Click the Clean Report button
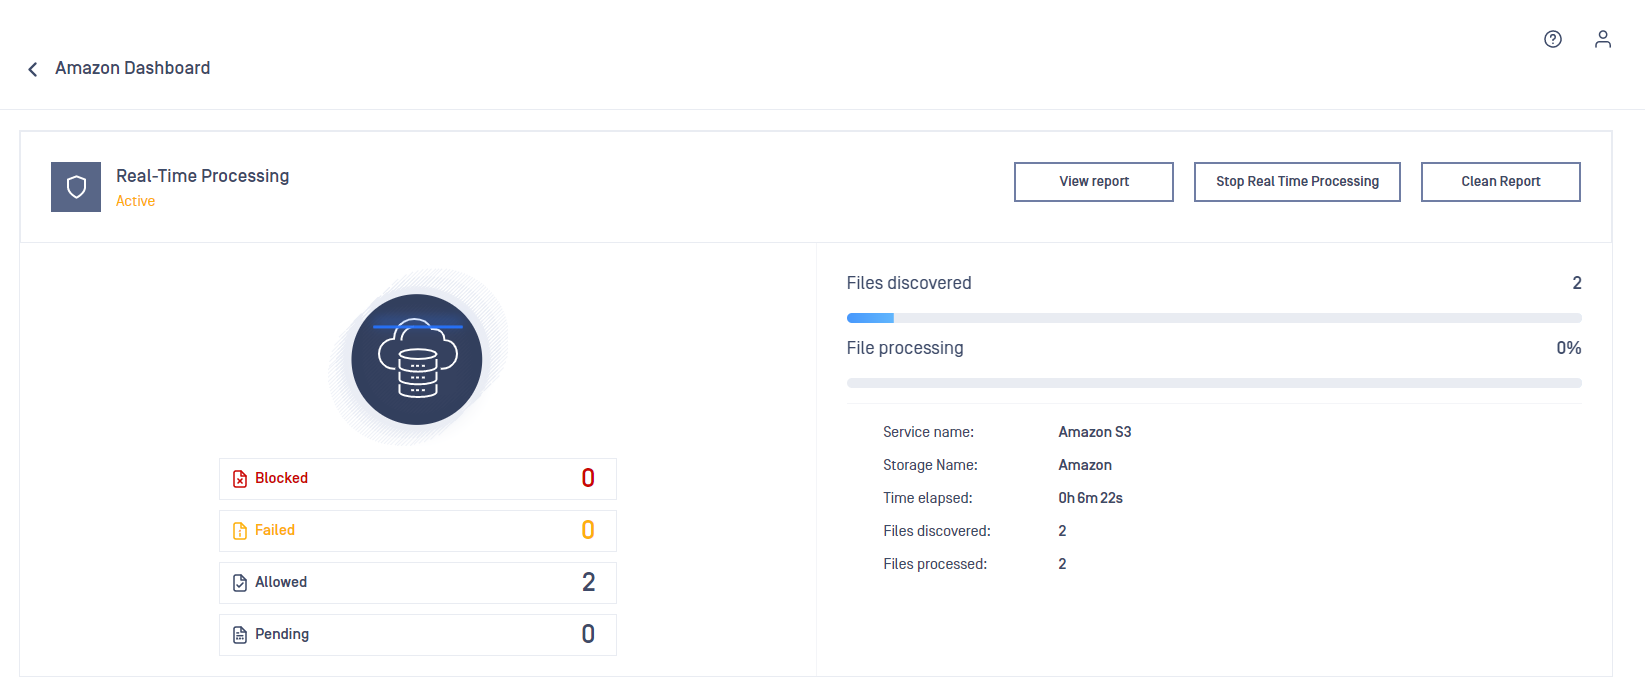 pyautogui.click(x=1501, y=182)
